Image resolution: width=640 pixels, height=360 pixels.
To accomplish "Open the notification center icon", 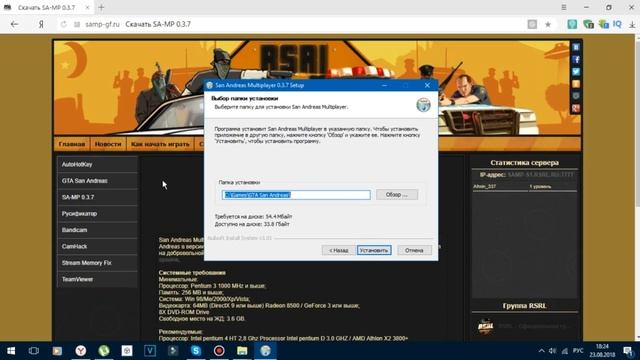I will pos(628,351).
